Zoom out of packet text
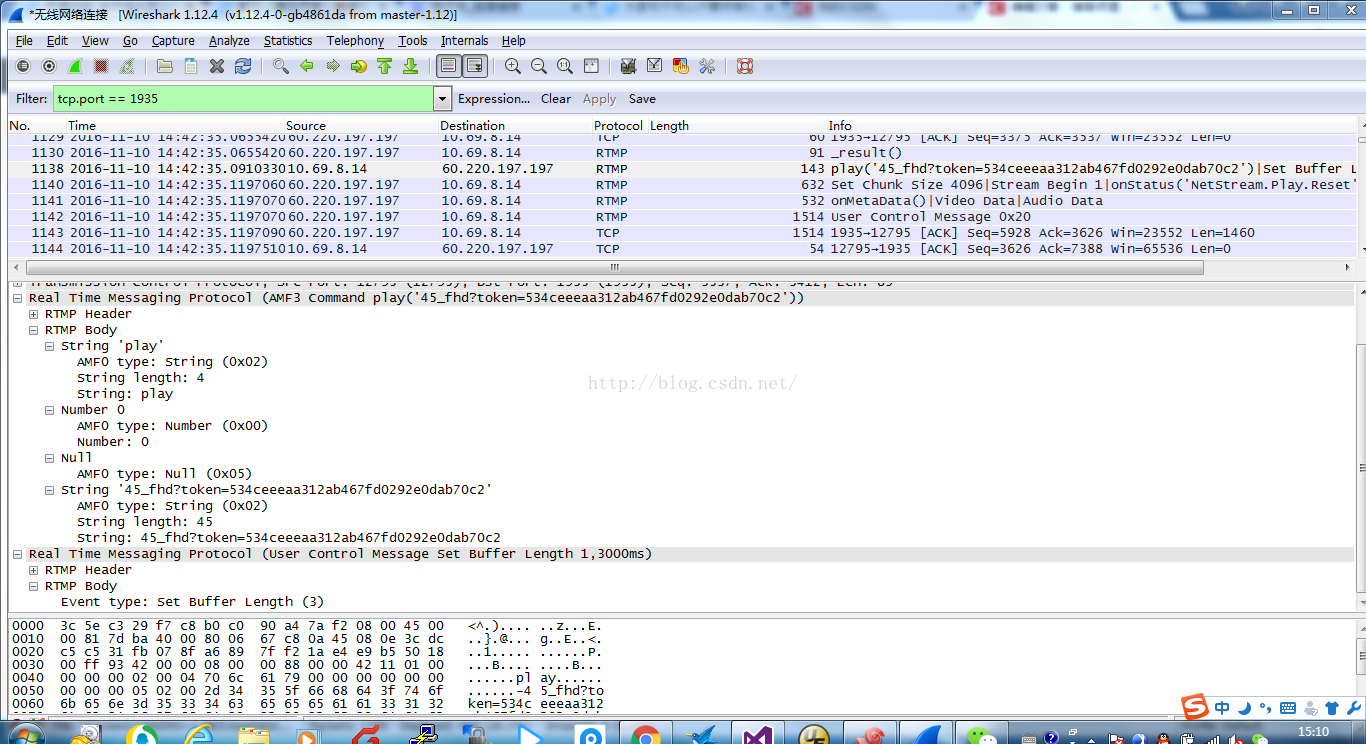The width and height of the screenshot is (1366, 744). pyautogui.click(x=539, y=67)
